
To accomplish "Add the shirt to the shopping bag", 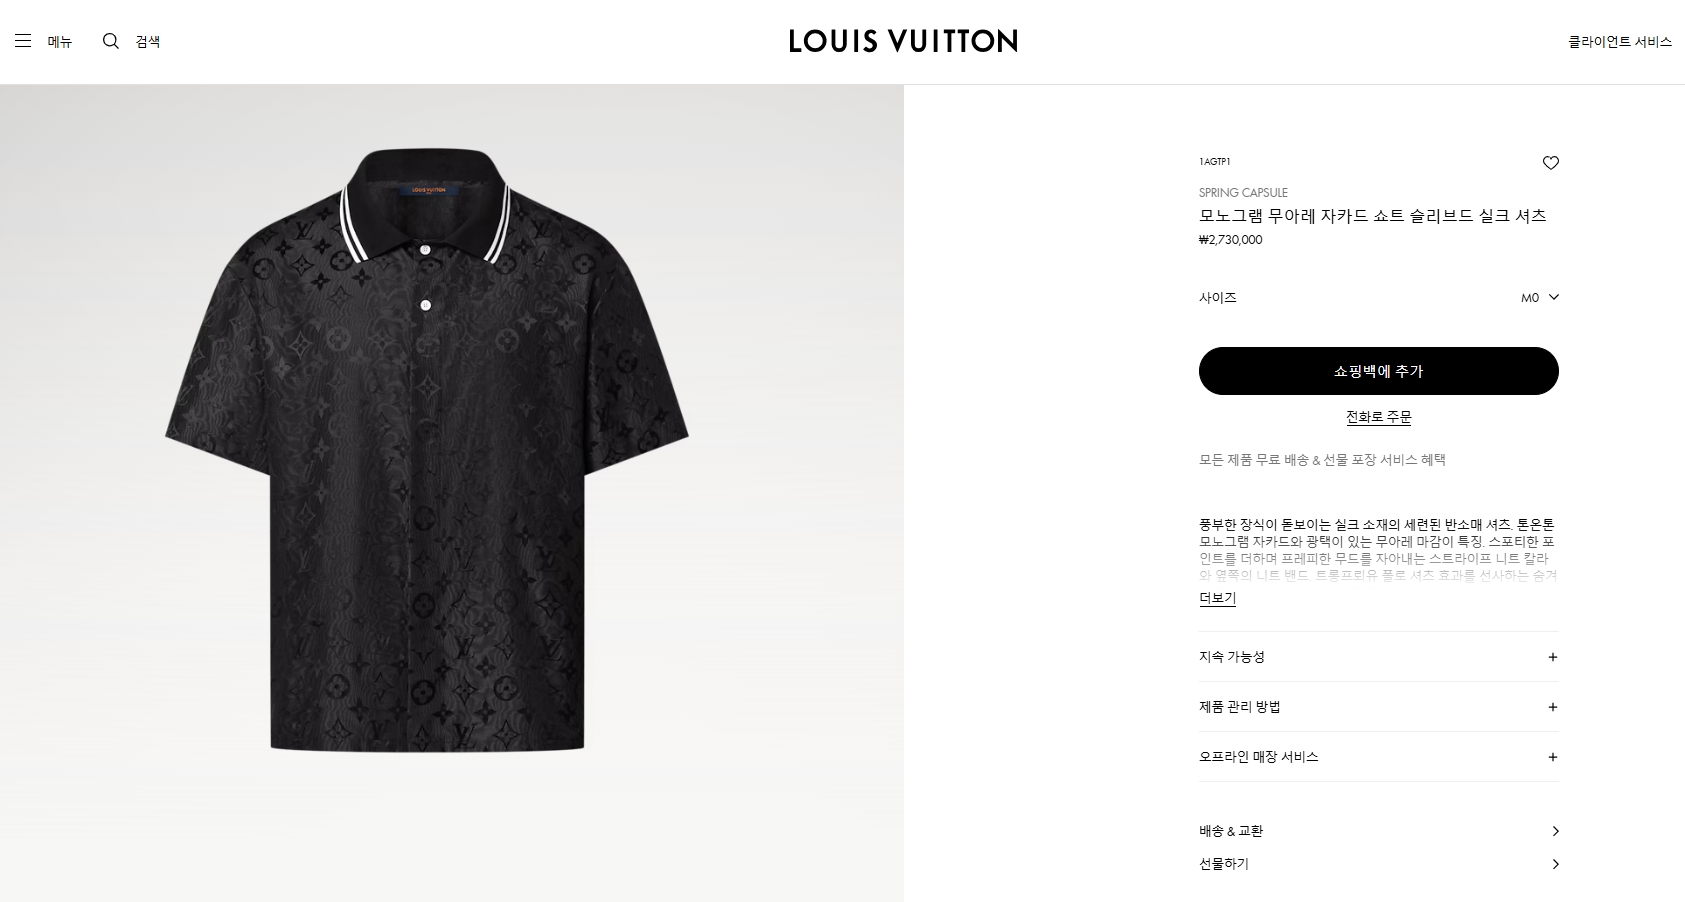I will (x=1379, y=371).
